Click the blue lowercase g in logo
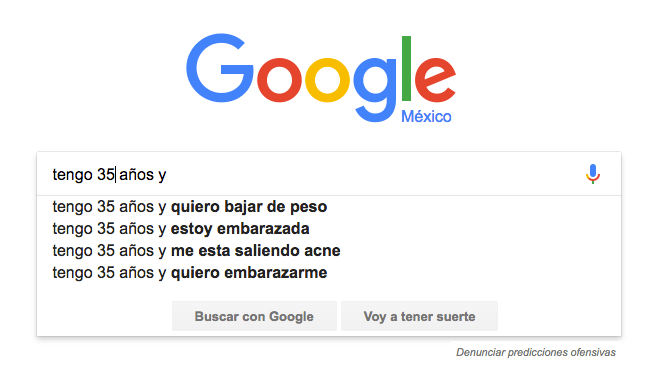This screenshot has height=375, width=654. coord(375,90)
